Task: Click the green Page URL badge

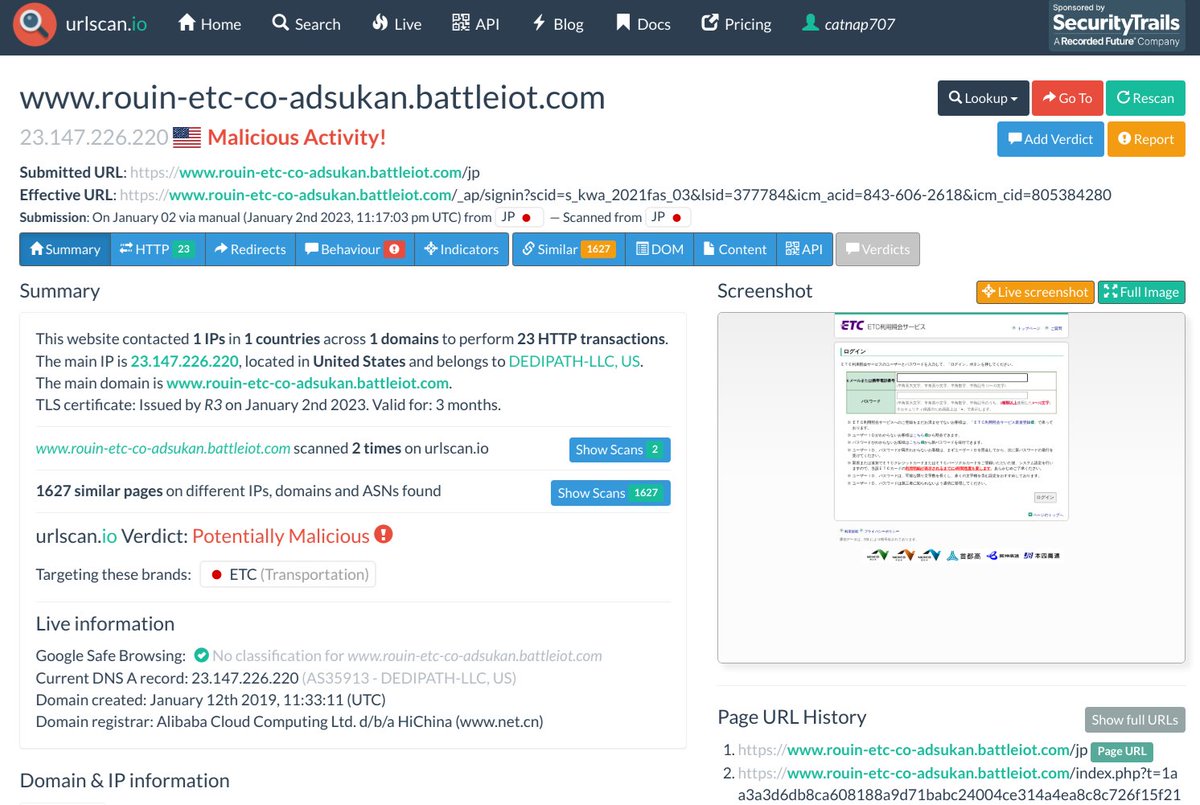Action: click(1122, 751)
